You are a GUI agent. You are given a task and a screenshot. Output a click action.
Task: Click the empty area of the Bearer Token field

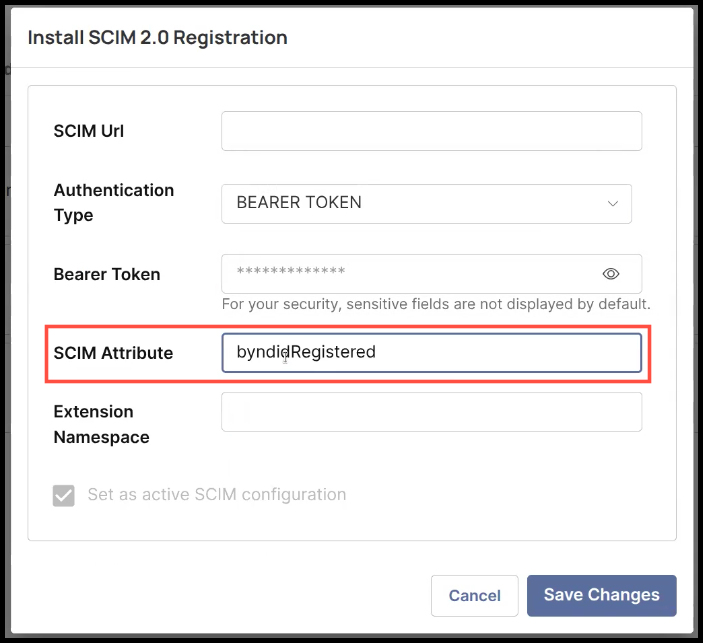[470, 274]
